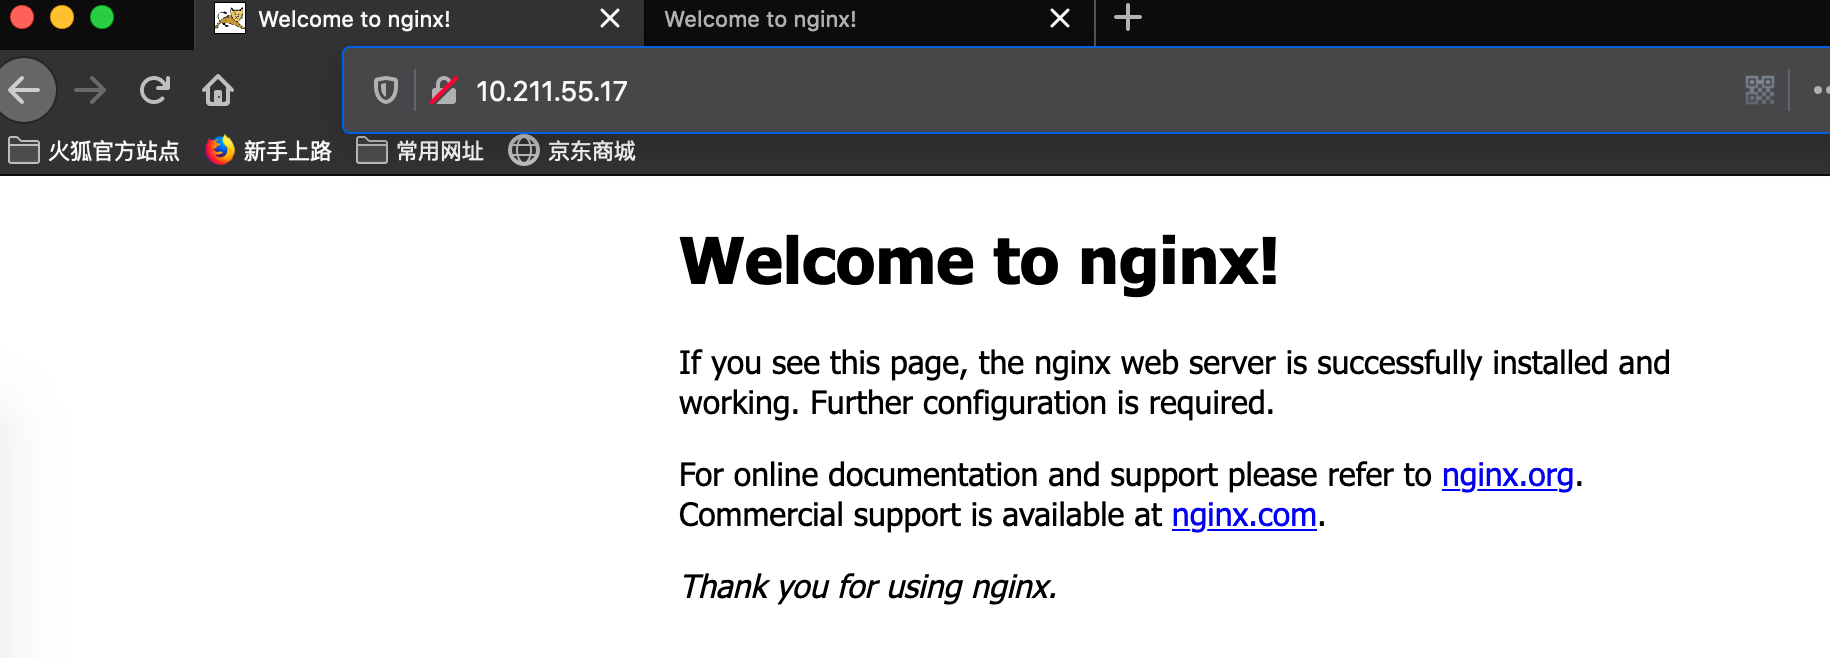
Task: Click the green fullscreen window button
Action: tap(102, 17)
